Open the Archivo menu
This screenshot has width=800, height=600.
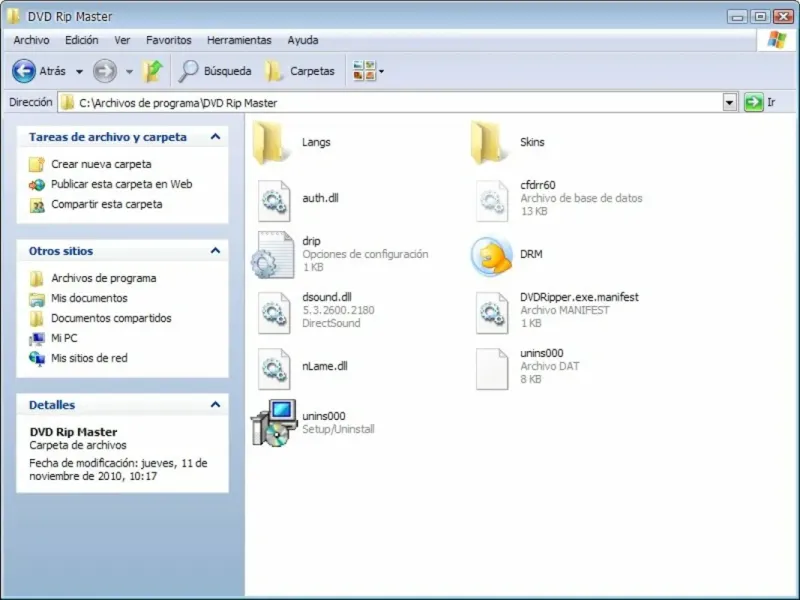[x=32, y=40]
